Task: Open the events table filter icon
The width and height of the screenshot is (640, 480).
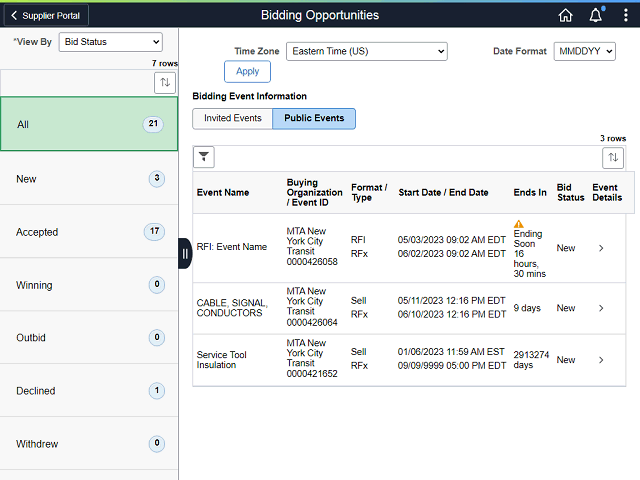Action: click(204, 157)
